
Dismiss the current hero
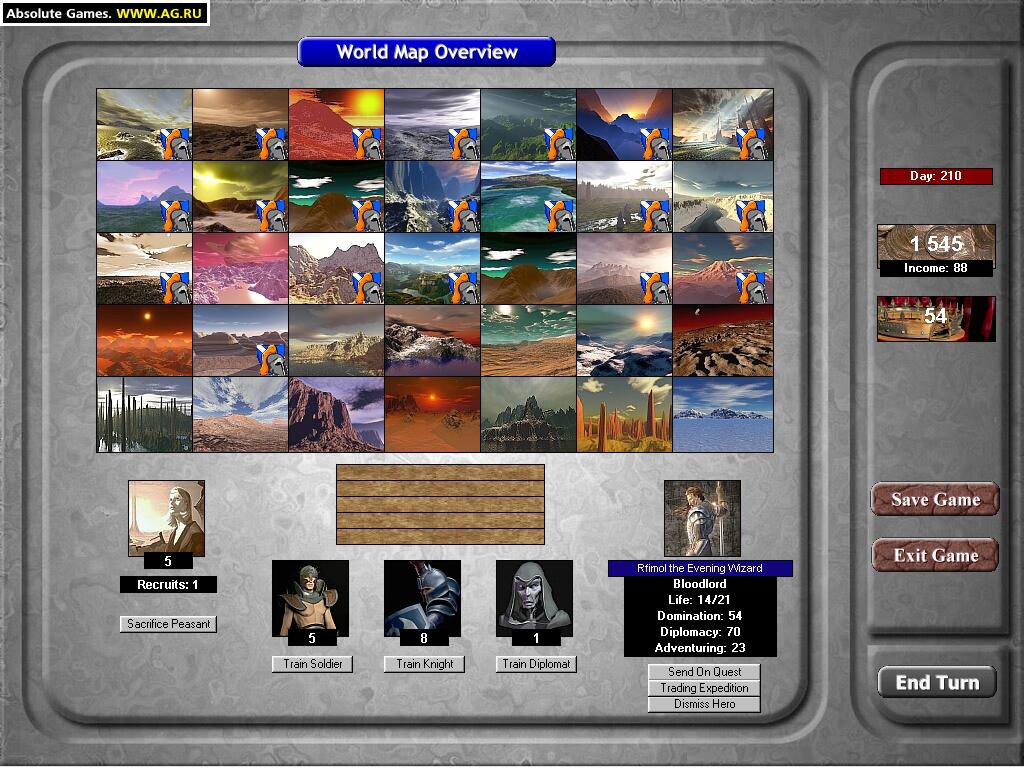click(703, 704)
